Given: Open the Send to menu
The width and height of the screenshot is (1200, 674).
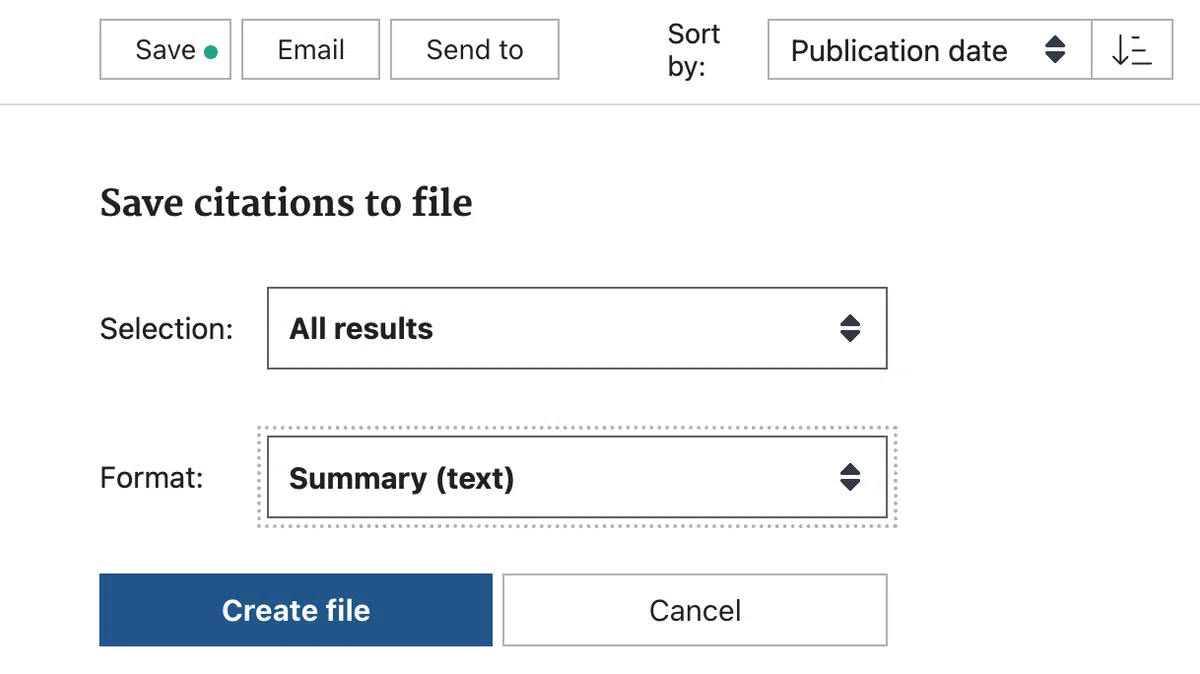Looking at the screenshot, I should pos(475,50).
